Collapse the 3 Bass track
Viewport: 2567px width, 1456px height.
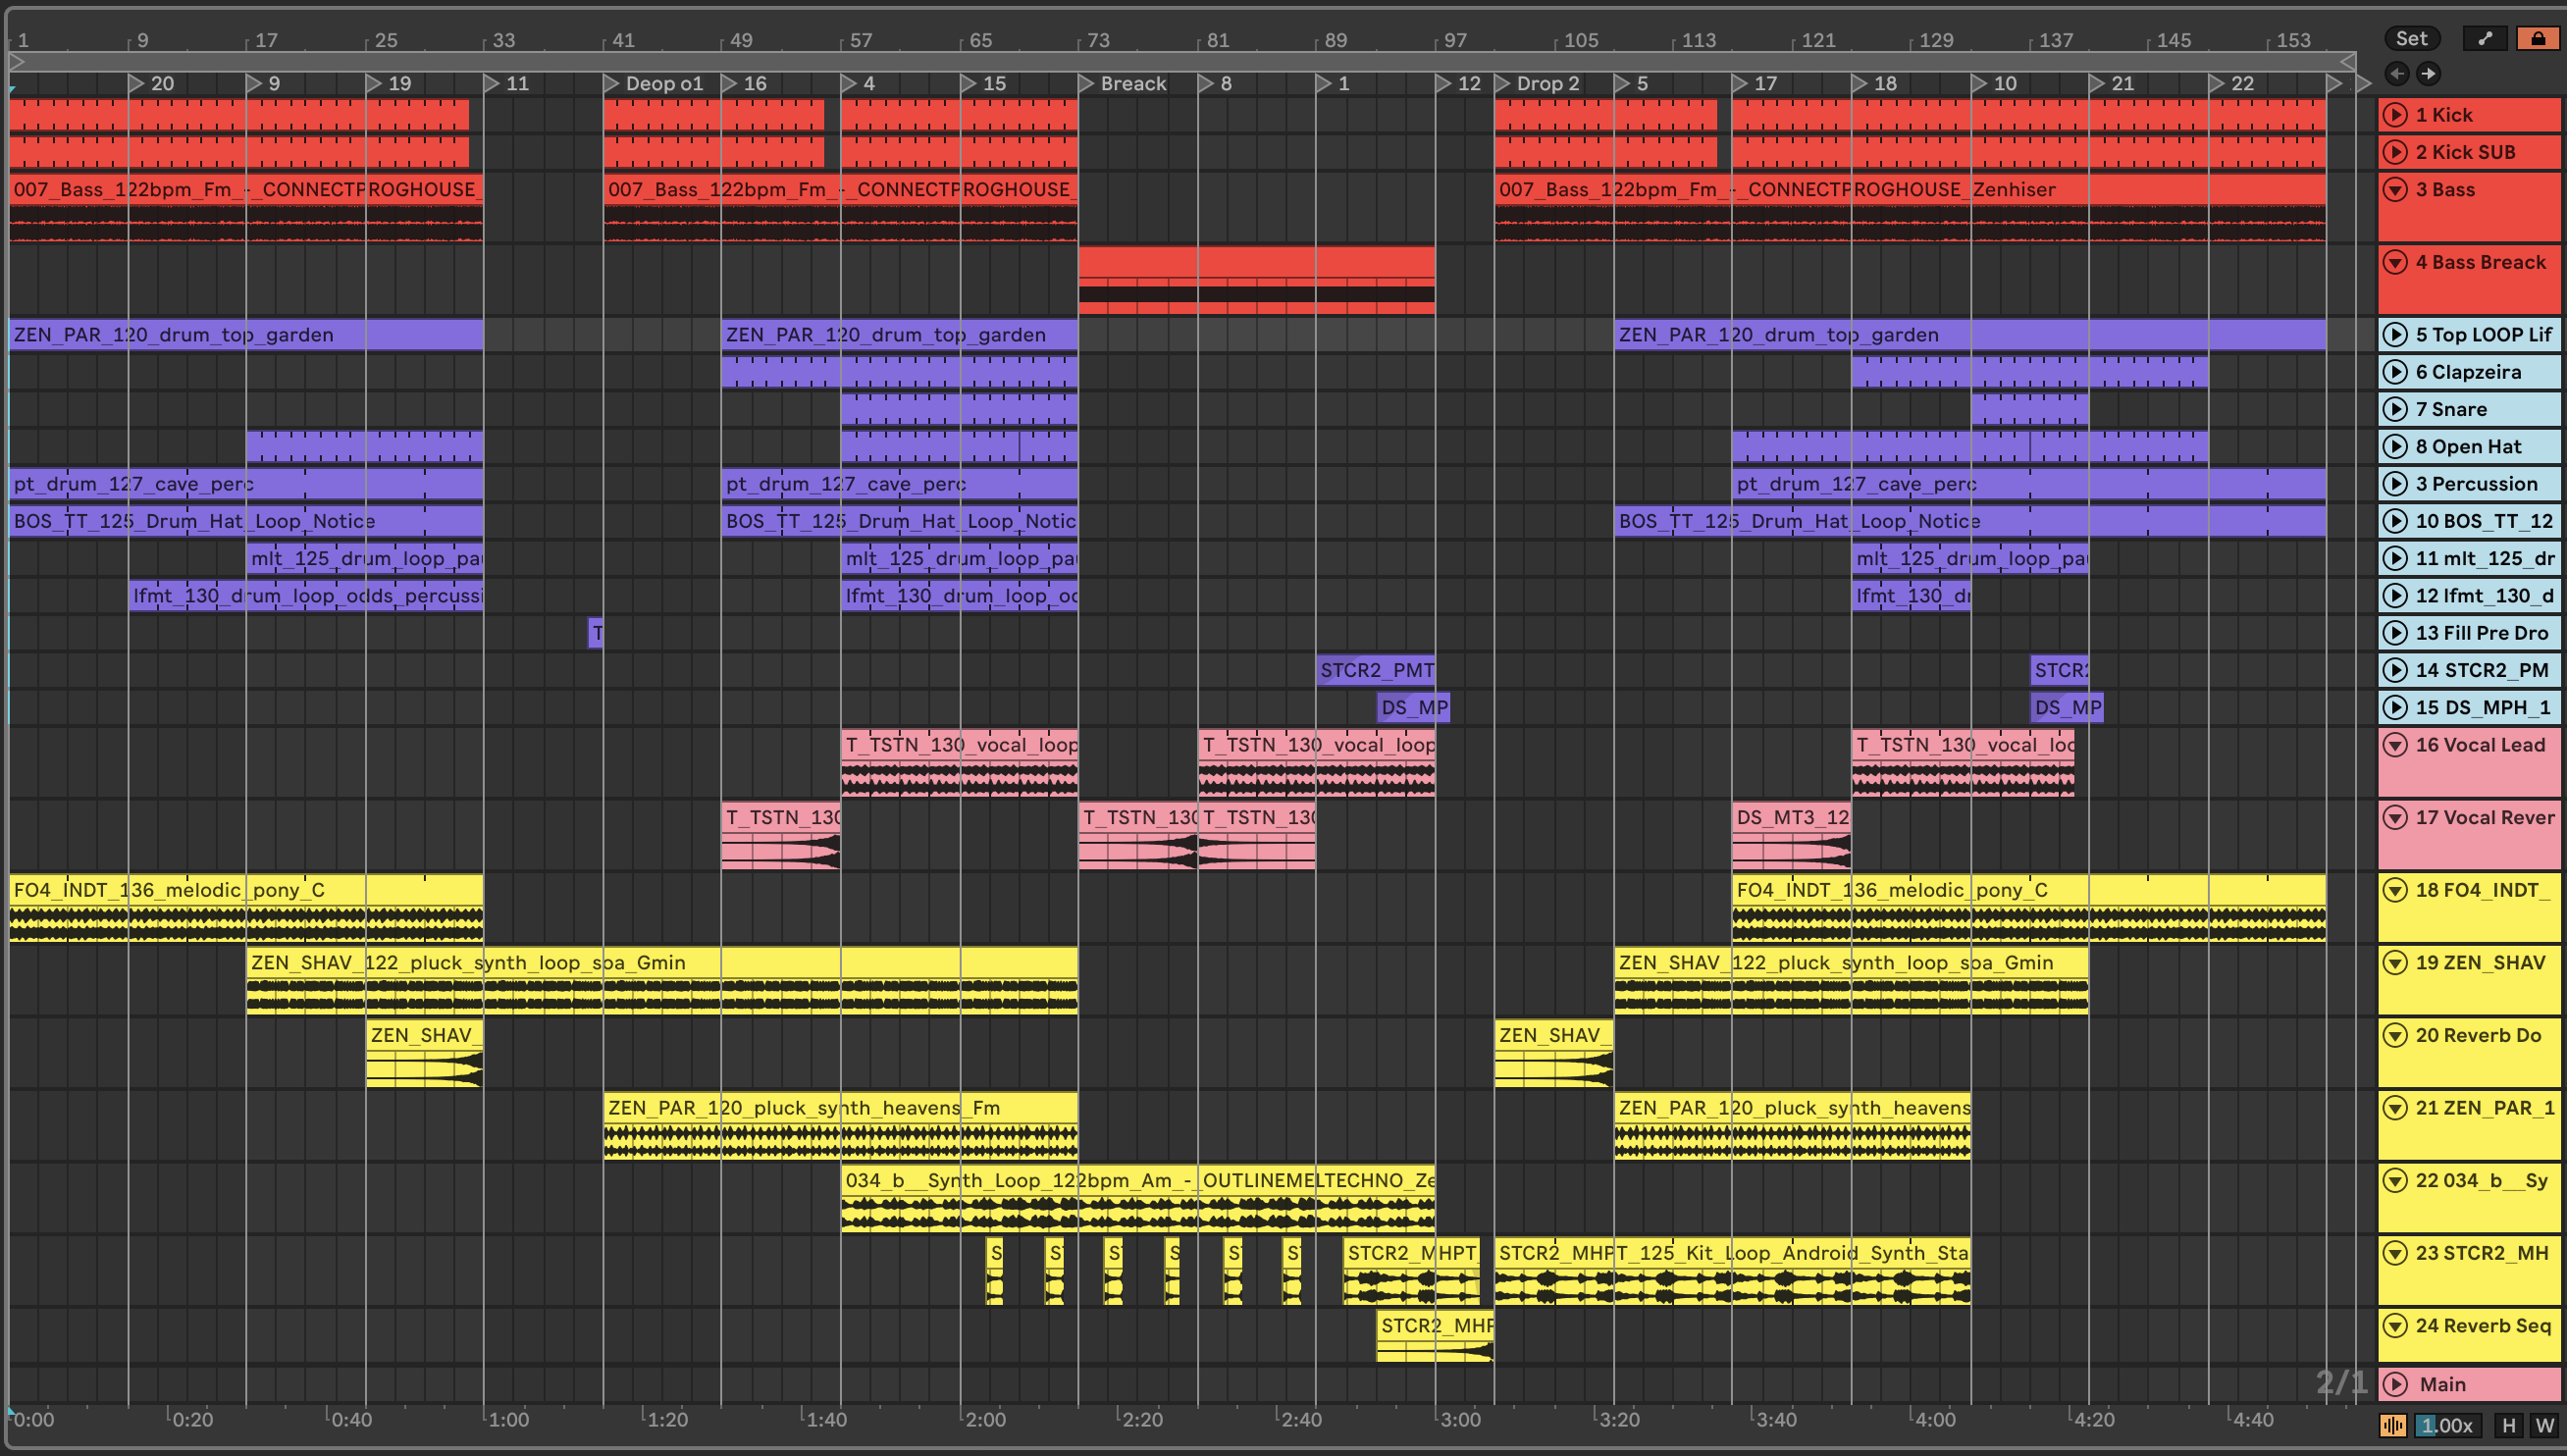2395,189
